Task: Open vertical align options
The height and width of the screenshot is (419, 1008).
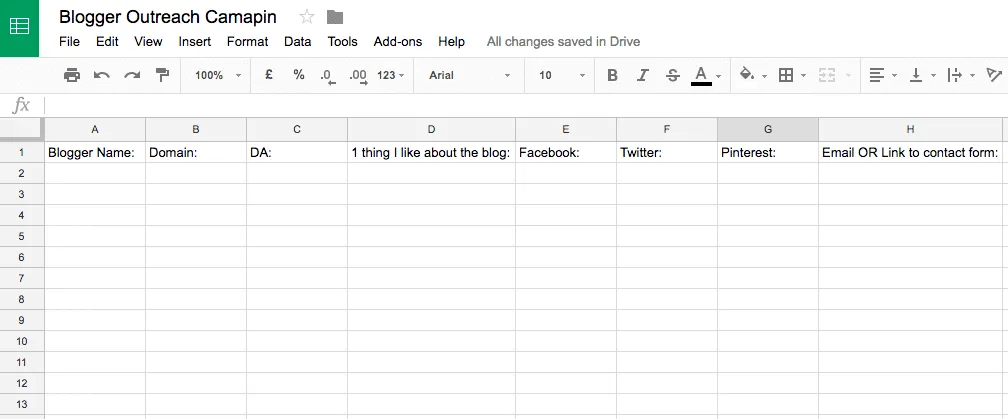Action: click(x=915, y=75)
